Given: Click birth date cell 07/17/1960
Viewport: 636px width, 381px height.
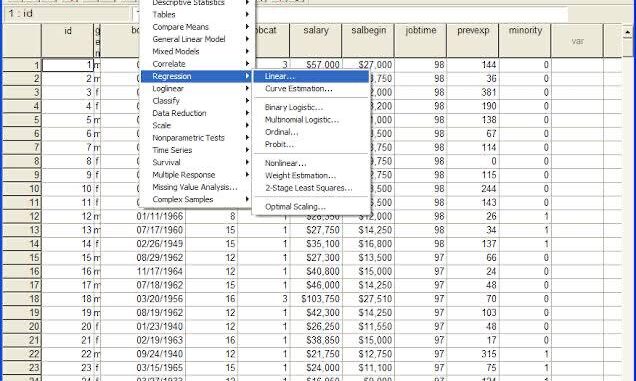Looking at the screenshot, I should pyautogui.click(x=143, y=230).
